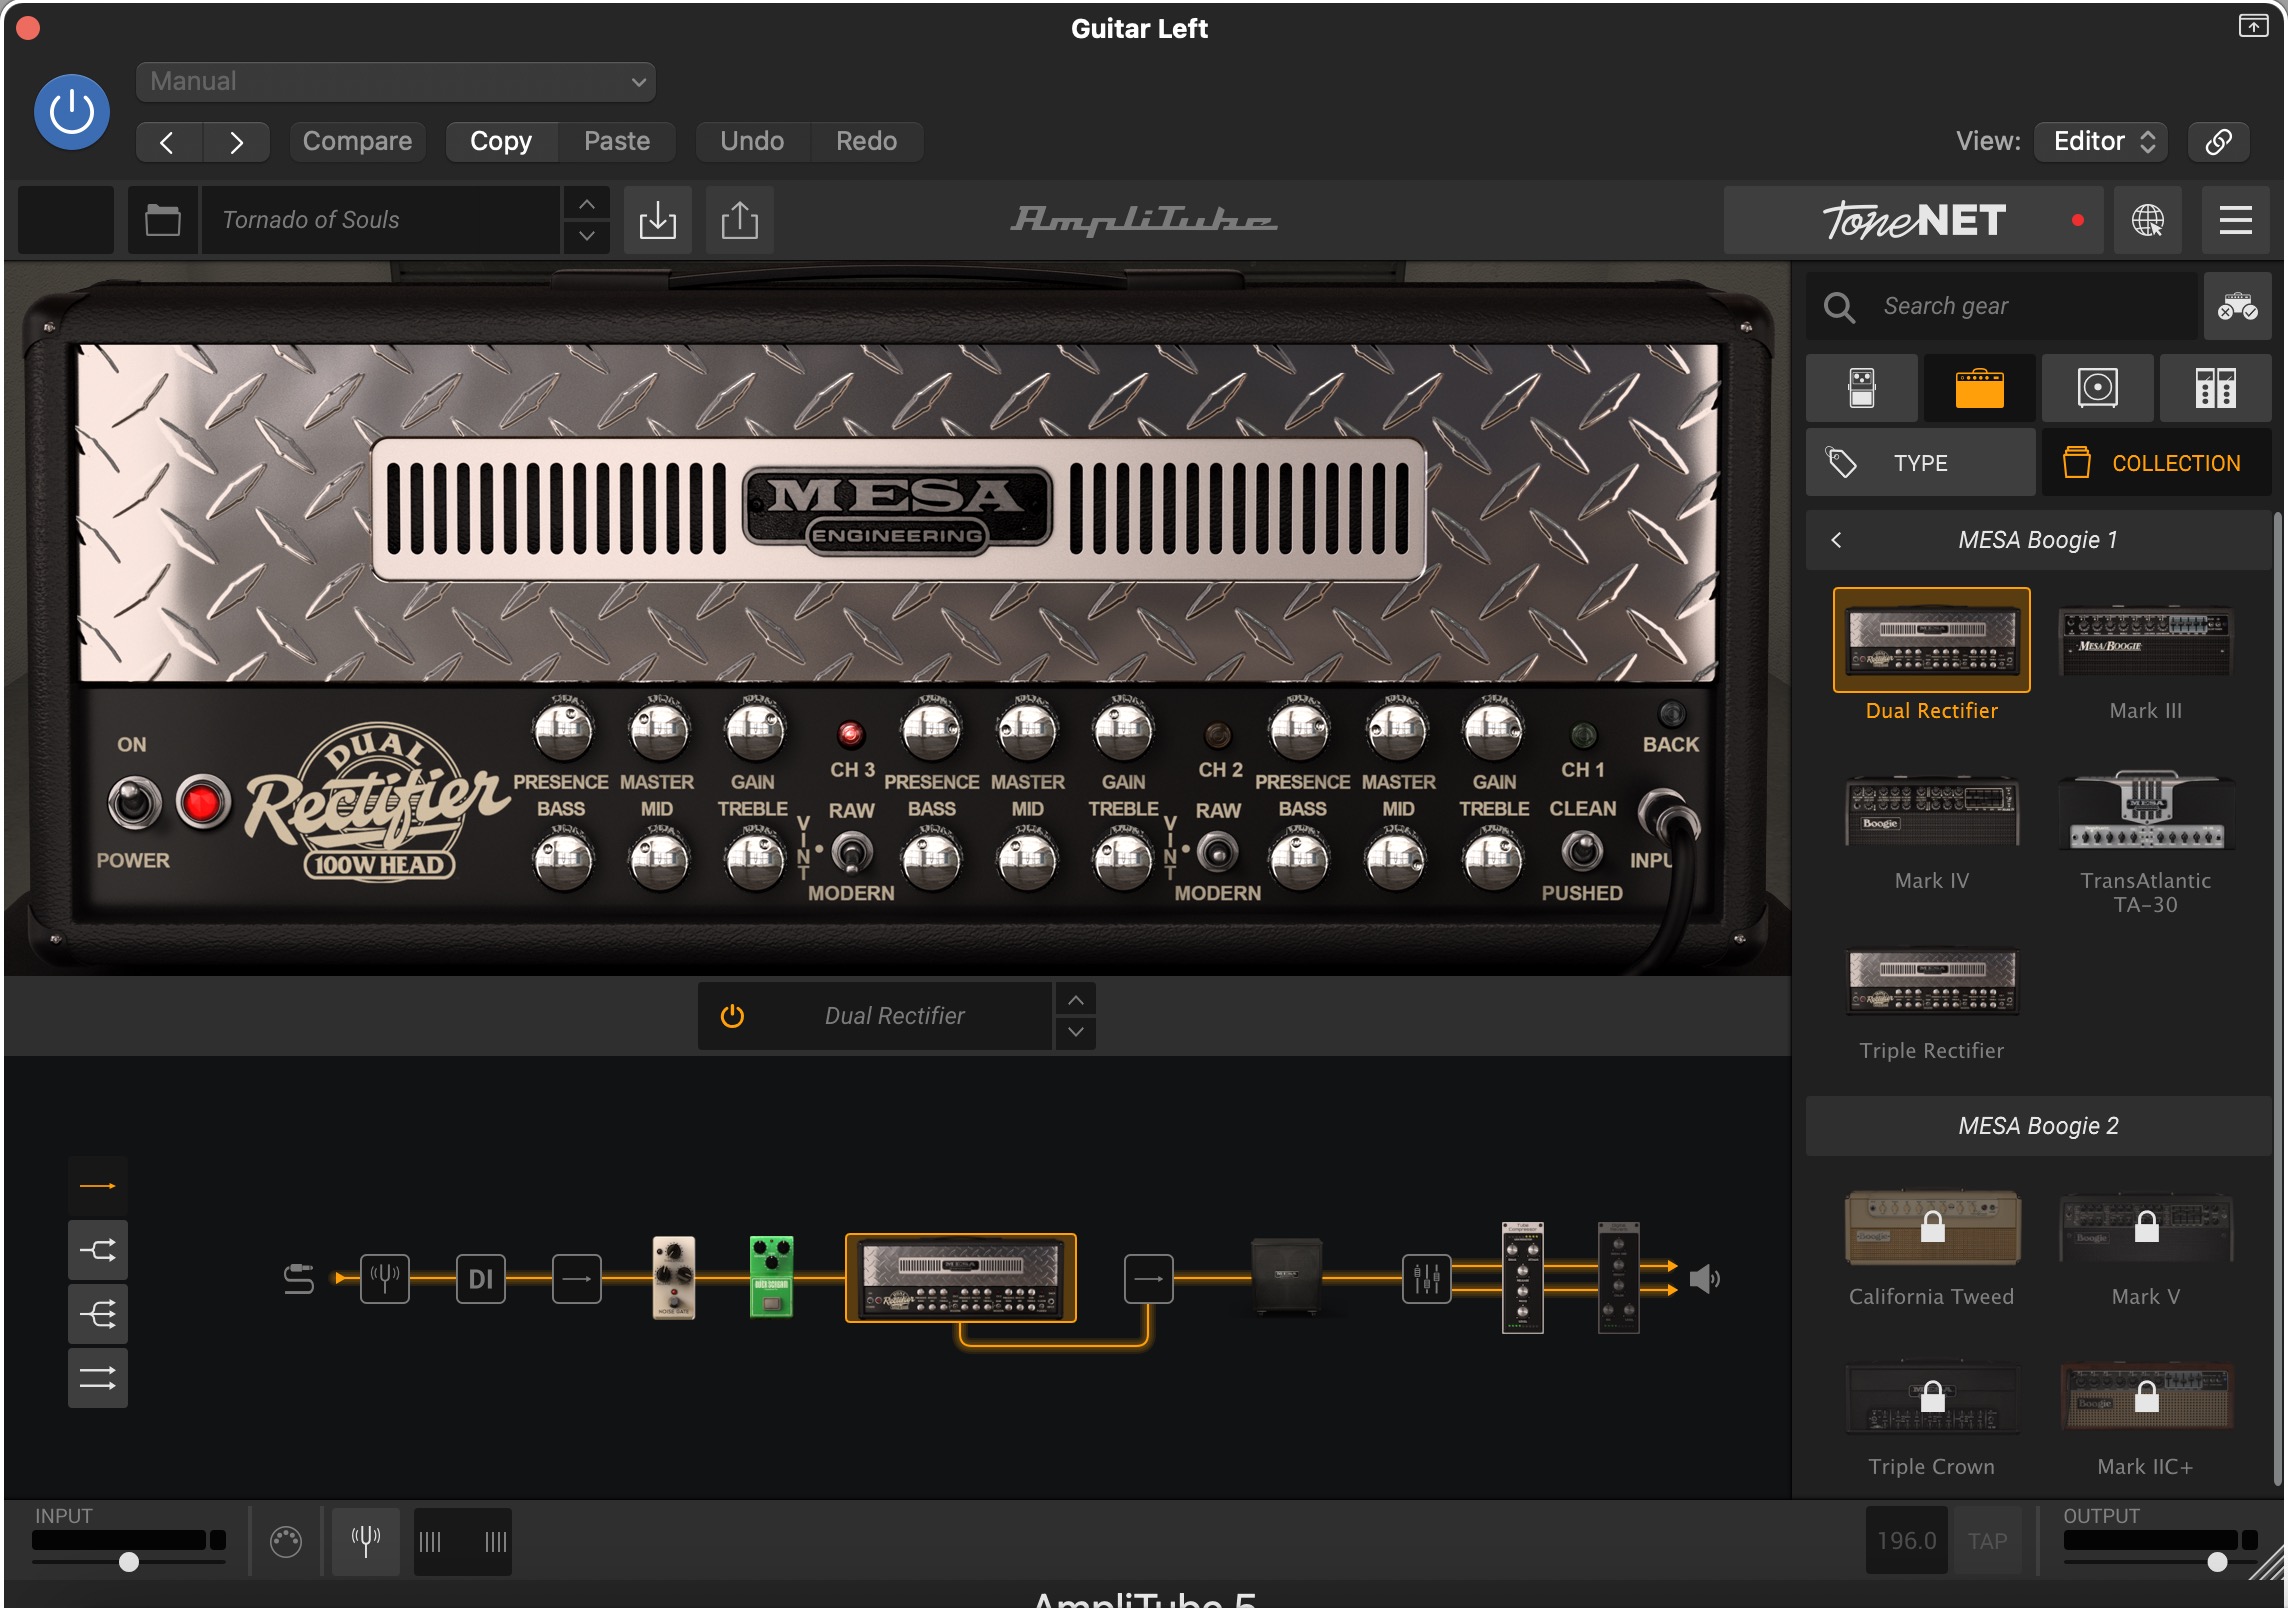The image size is (2288, 1608).
Task: Open the mixer block in signal chain
Action: 1426,1278
